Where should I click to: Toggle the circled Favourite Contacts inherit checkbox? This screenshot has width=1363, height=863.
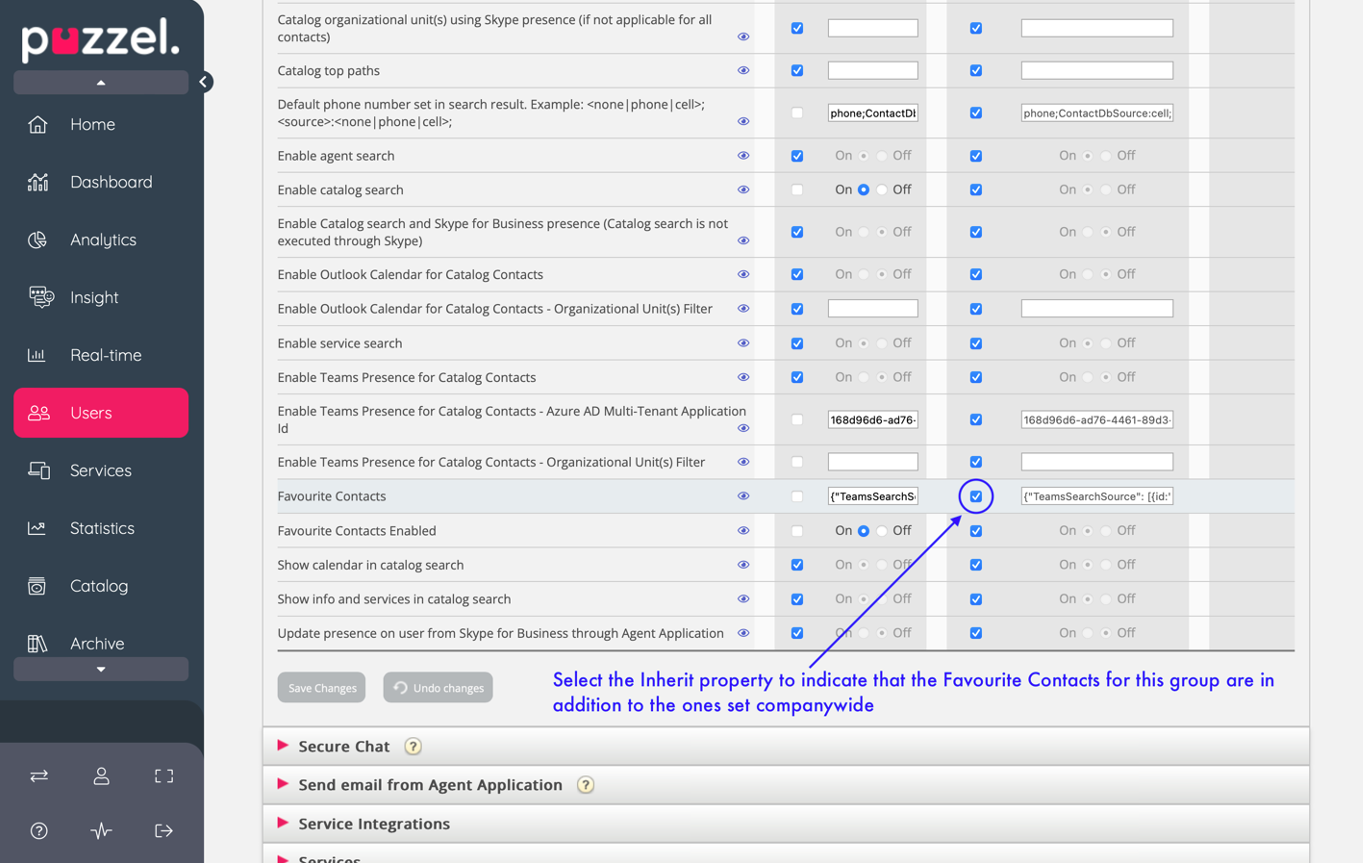976,496
